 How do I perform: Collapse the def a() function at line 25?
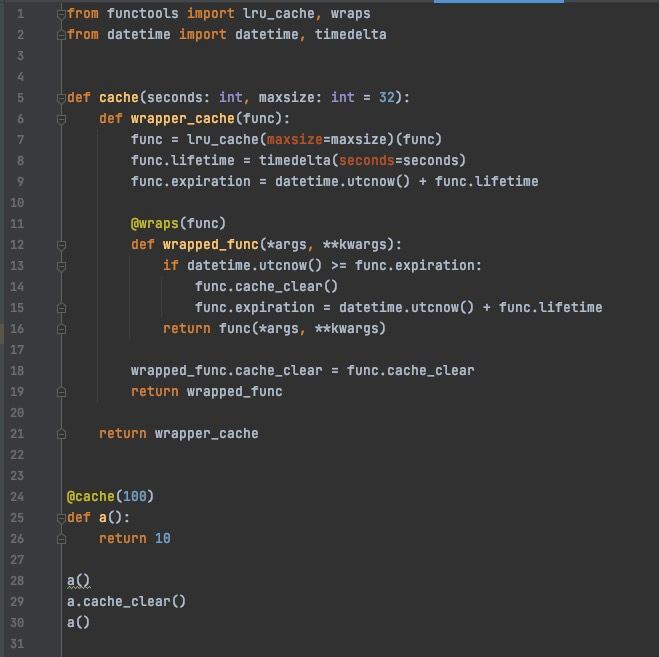61,518
